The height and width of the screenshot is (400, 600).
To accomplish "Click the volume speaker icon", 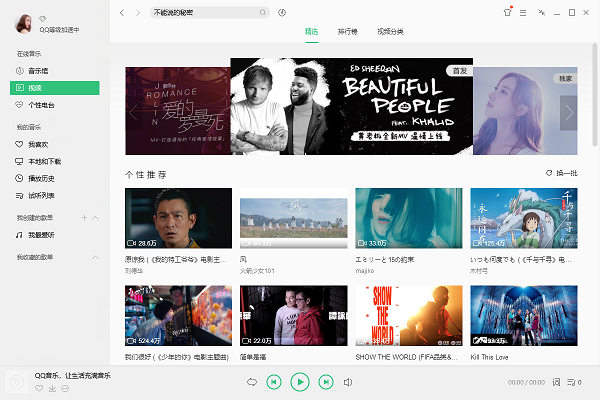I will 349,381.
